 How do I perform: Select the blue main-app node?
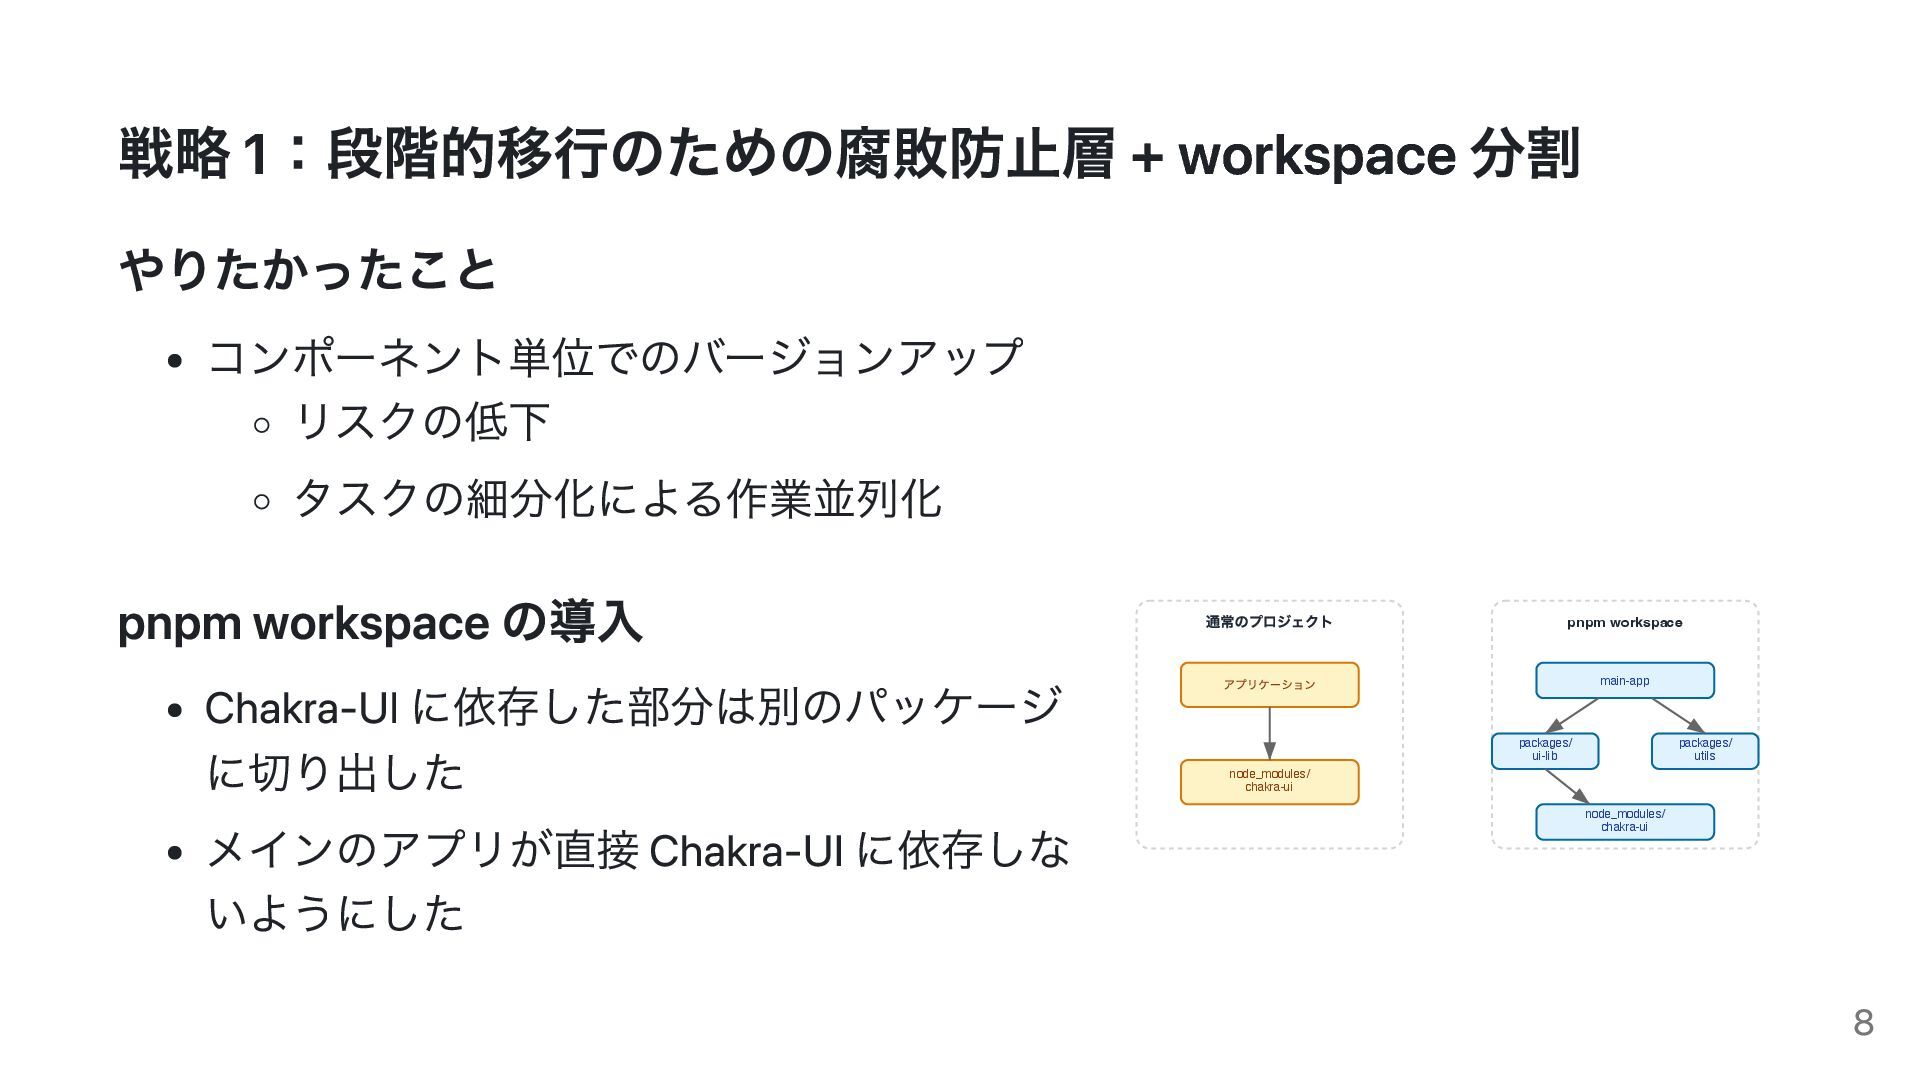click(x=1624, y=681)
